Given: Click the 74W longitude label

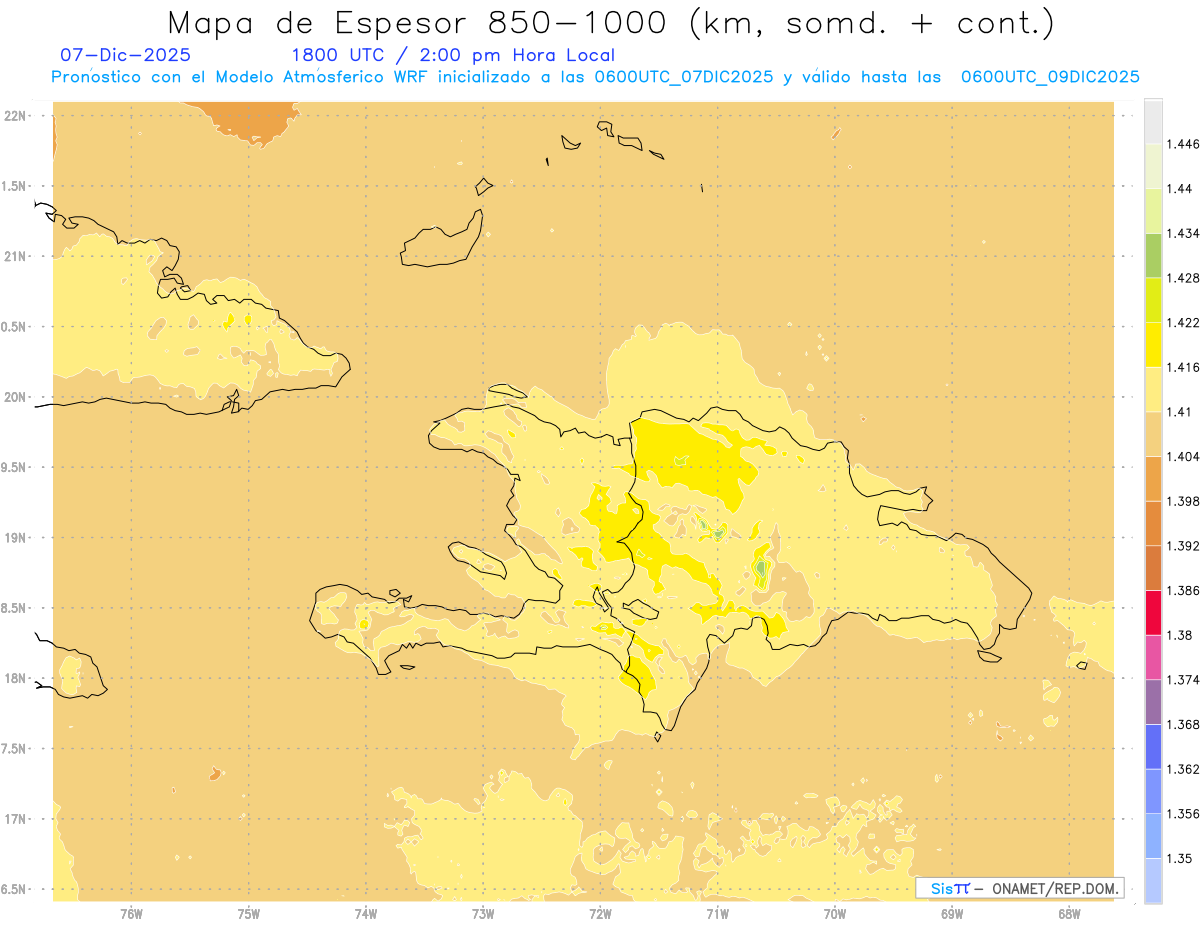Looking at the screenshot, I should click(x=366, y=913).
